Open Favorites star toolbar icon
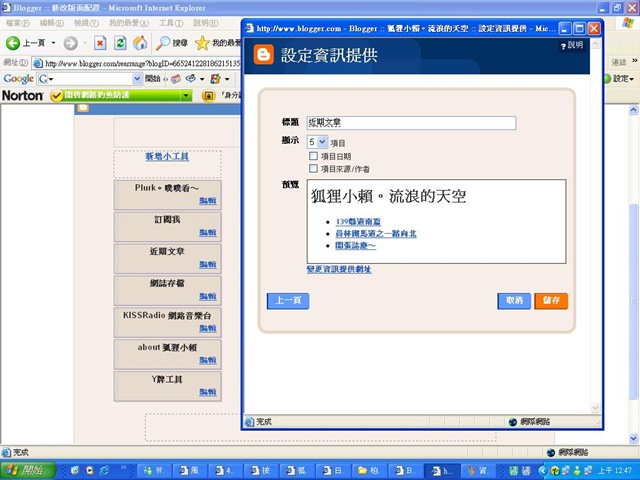The height and width of the screenshot is (480, 640). click(202, 43)
